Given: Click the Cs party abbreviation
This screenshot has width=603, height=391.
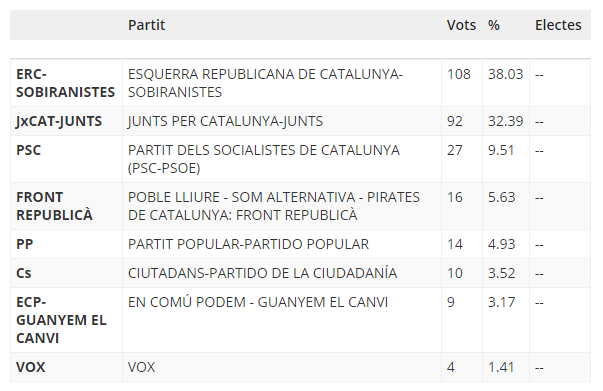Looking at the screenshot, I should pos(23,273).
